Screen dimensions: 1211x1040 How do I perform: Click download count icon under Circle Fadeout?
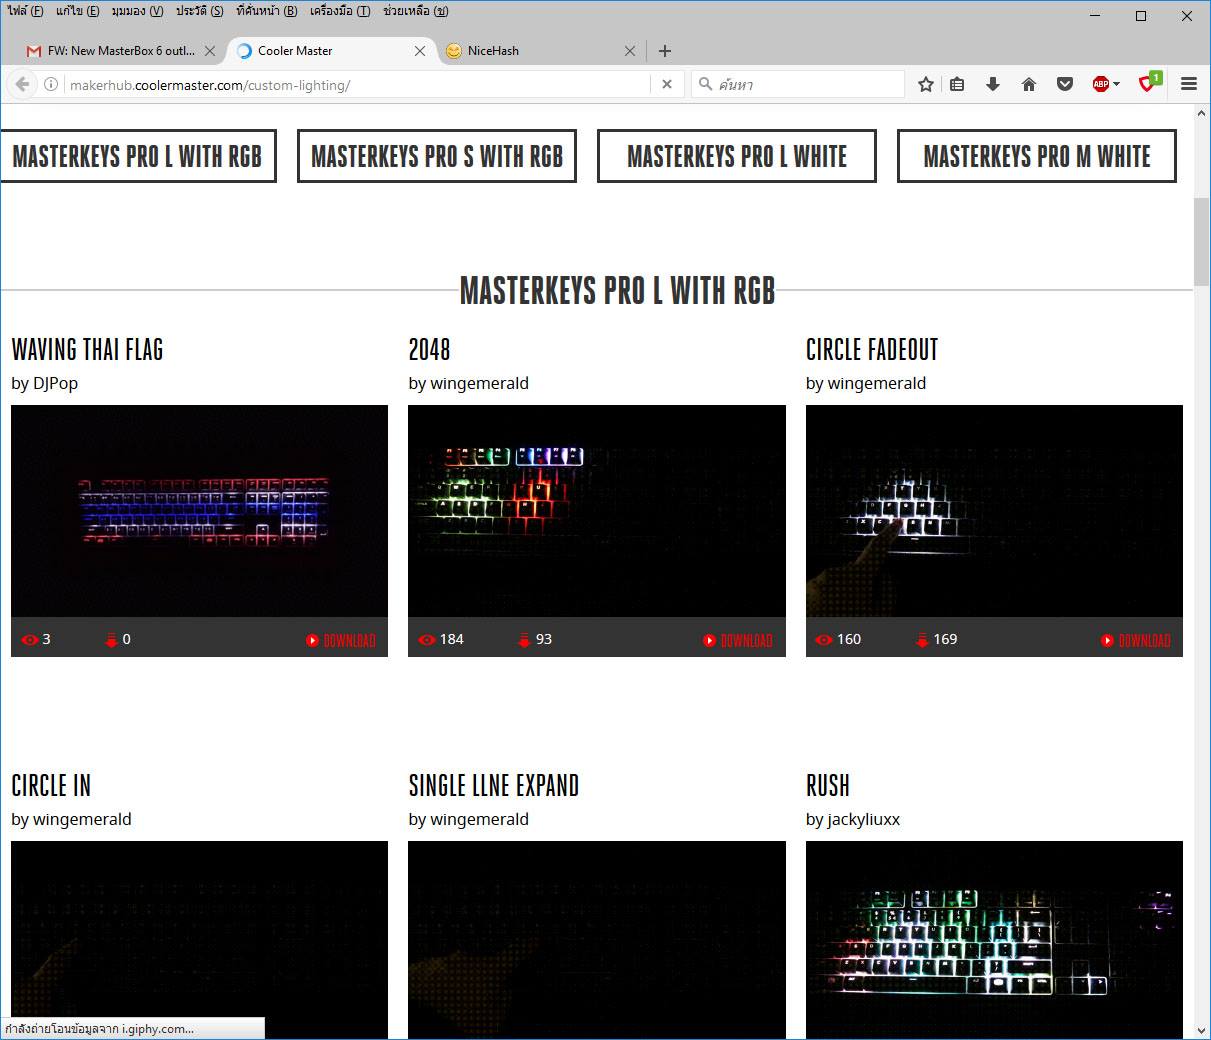coord(922,640)
